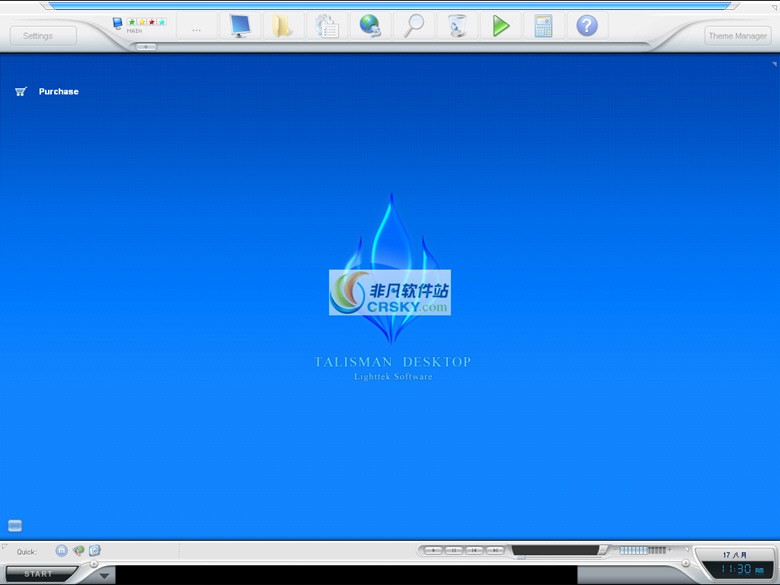Open first Quick launch round icon
The image size is (780, 585).
pyautogui.click(x=61, y=551)
